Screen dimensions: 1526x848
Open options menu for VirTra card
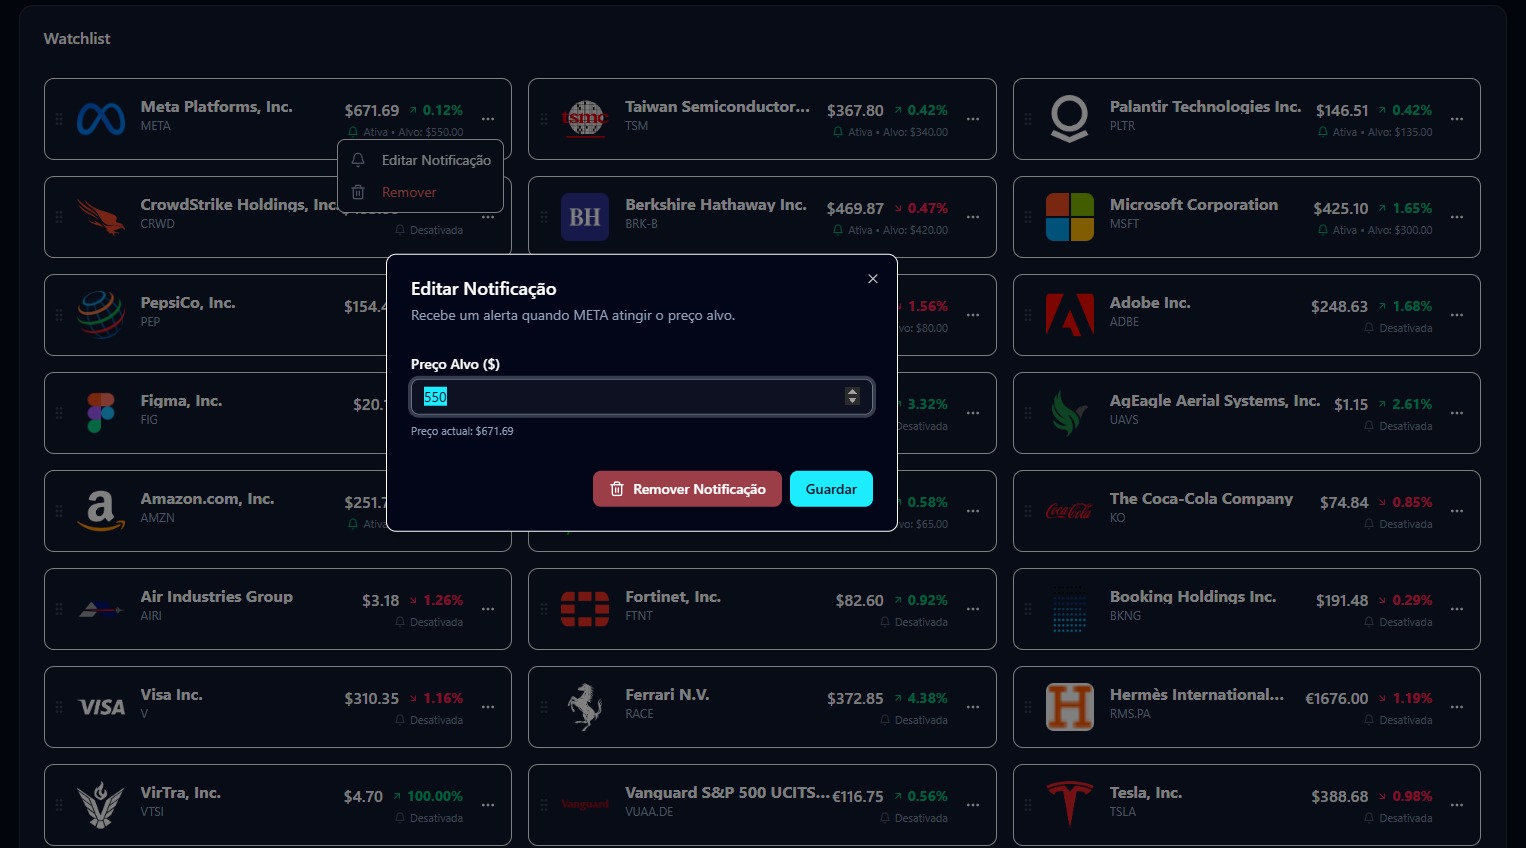488,805
